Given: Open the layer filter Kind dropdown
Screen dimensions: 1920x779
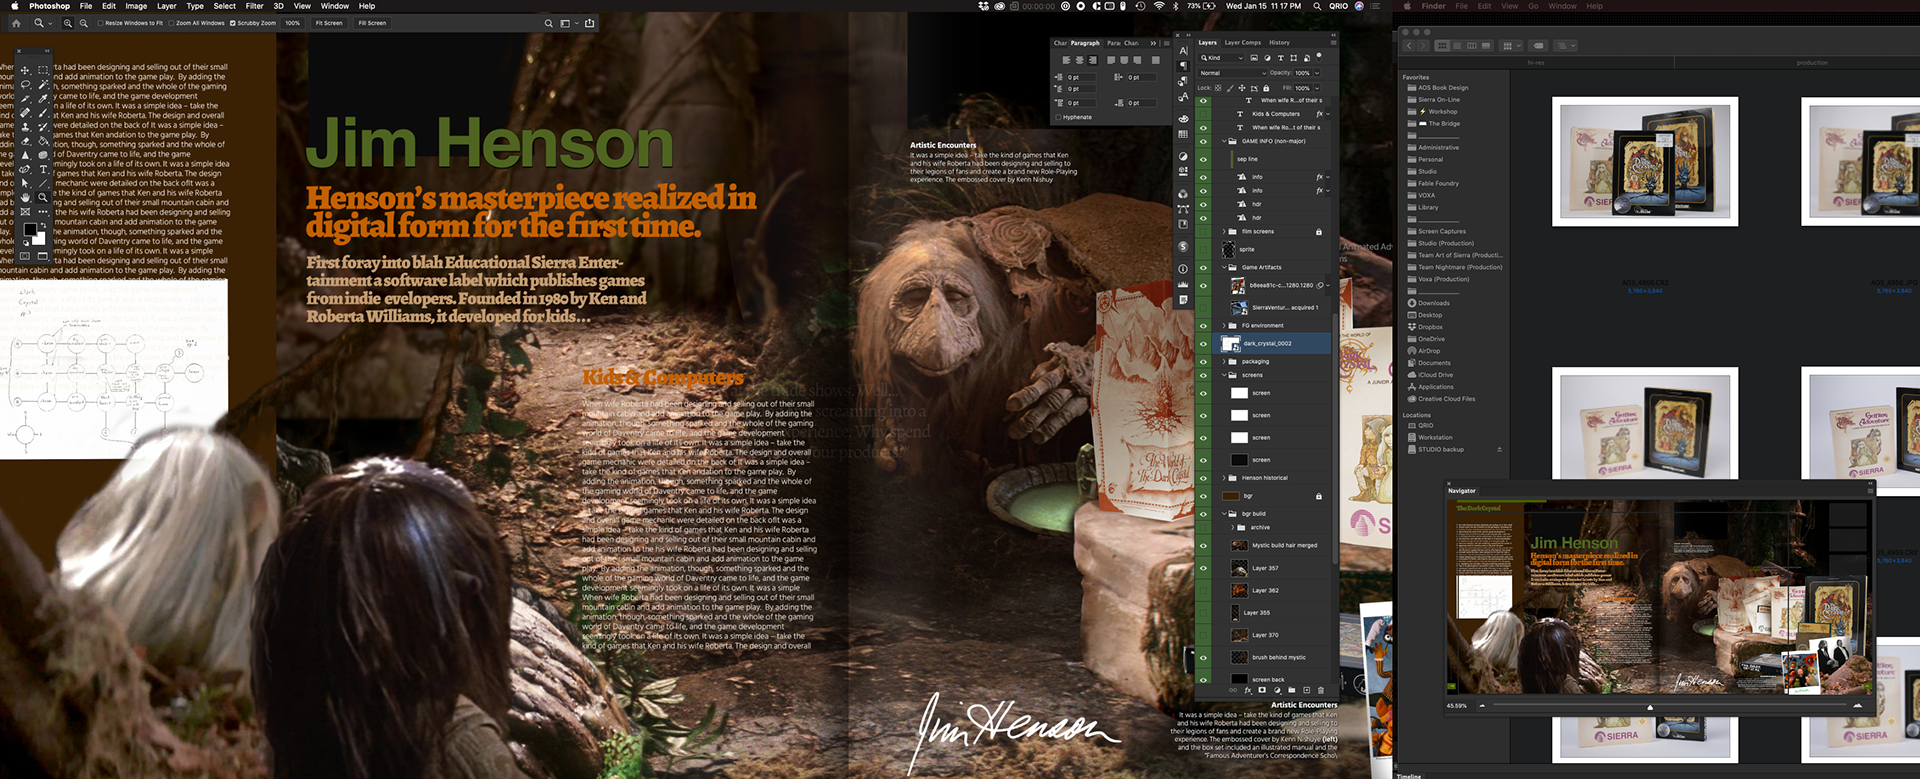Looking at the screenshot, I should [1220, 58].
